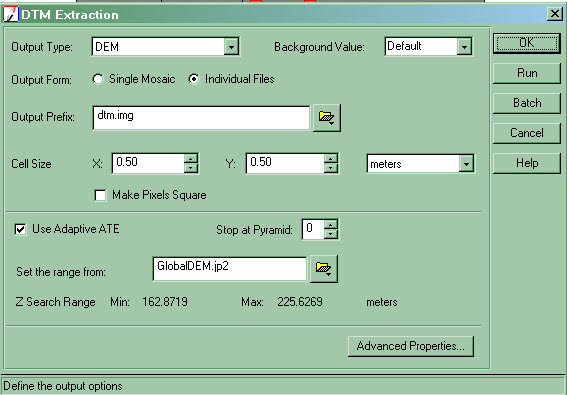Decrease Cell Size Y with the down arrow
The height and width of the screenshot is (395, 567).
pos(331,168)
